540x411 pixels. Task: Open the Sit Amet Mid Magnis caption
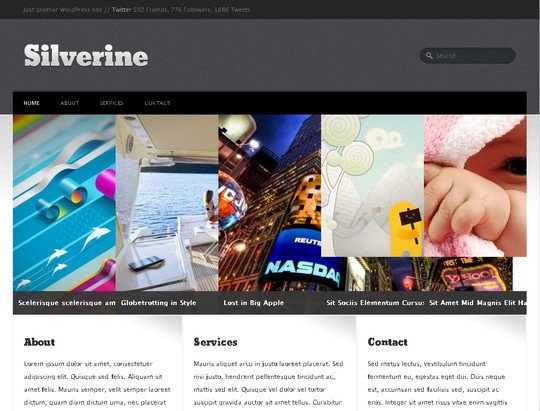pyautogui.click(x=478, y=303)
